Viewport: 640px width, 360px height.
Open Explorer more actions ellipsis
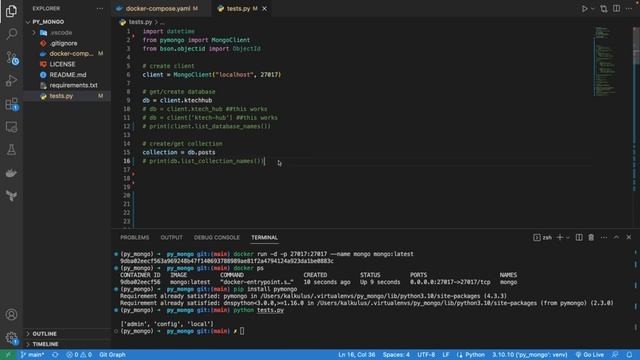[x=100, y=9]
